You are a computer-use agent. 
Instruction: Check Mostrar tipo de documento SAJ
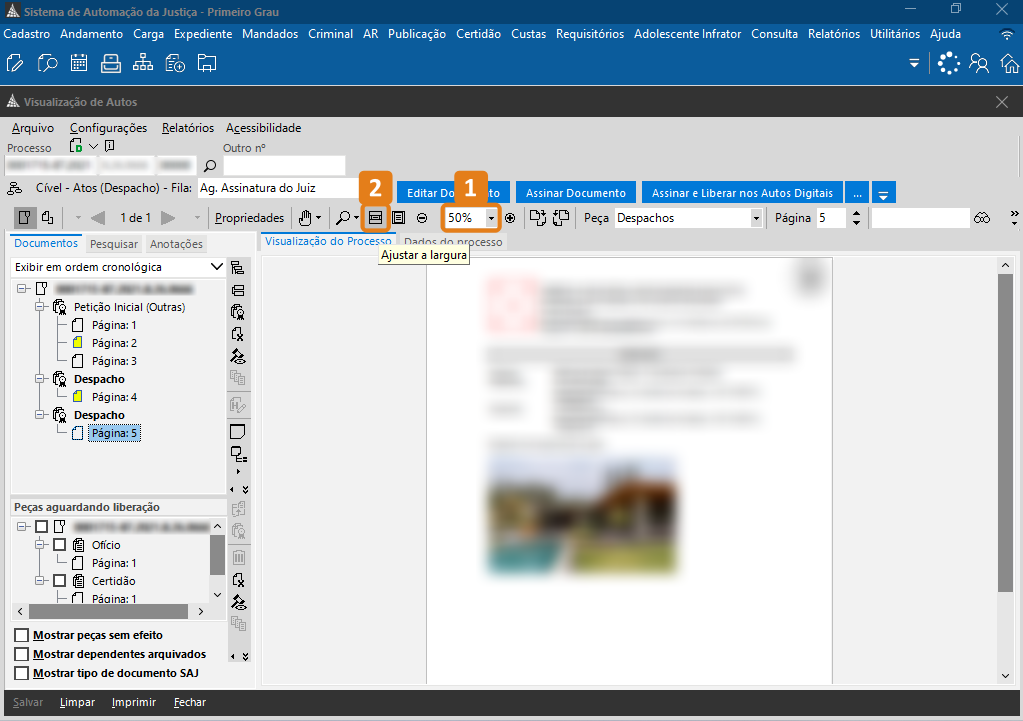tap(22, 673)
